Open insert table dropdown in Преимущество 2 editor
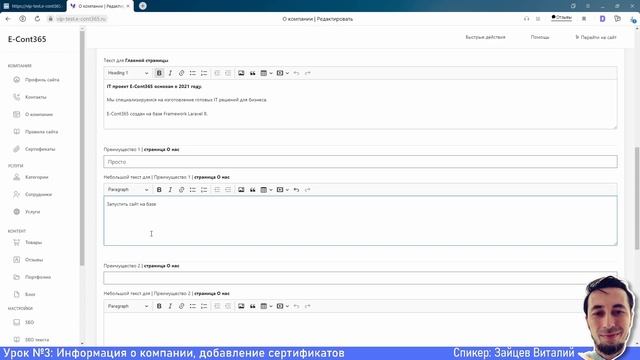The image size is (640, 360). pos(266,306)
